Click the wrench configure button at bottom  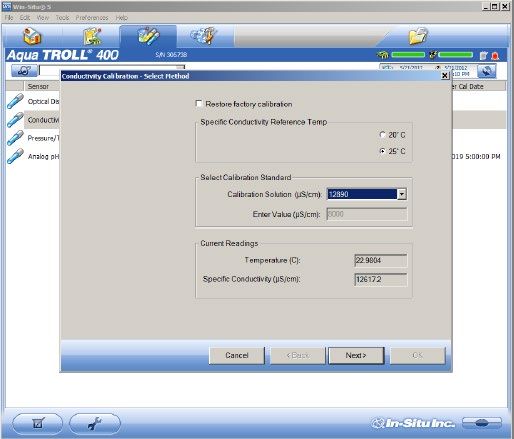(x=95, y=423)
